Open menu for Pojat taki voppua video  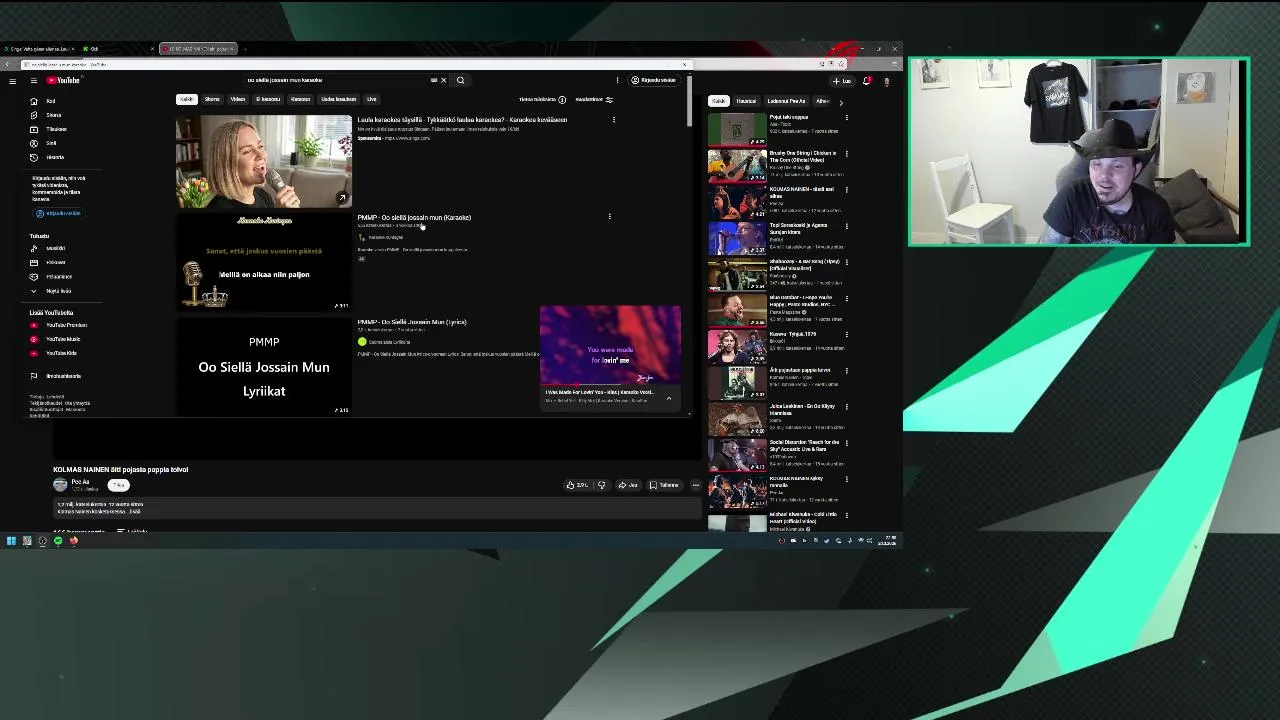tap(846, 118)
